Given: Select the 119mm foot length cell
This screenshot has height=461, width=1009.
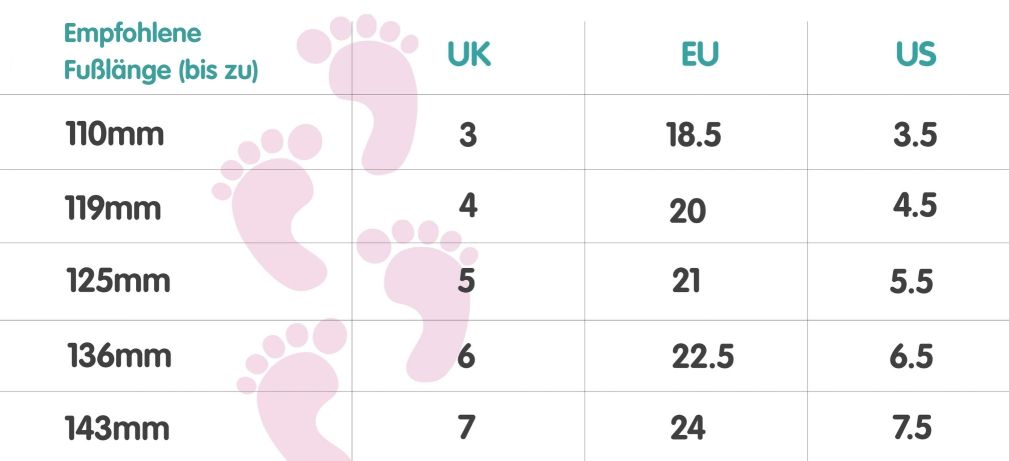Looking at the screenshot, I should [113, 209].
